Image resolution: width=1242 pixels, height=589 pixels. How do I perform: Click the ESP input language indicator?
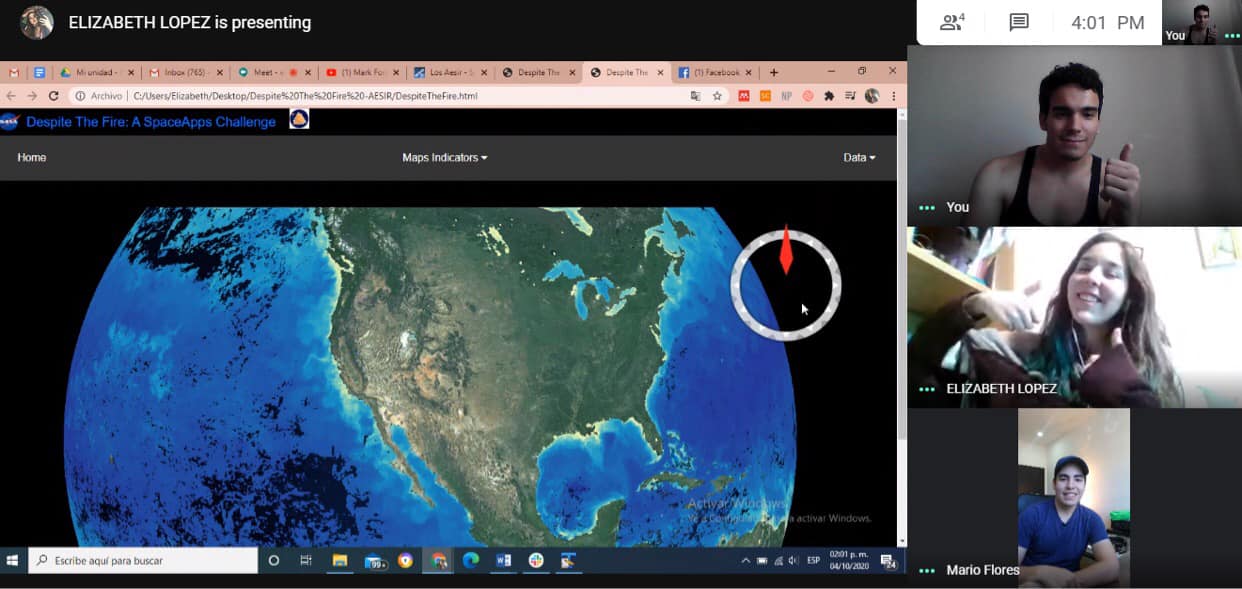pyautogui.click(x=813, y=561)
